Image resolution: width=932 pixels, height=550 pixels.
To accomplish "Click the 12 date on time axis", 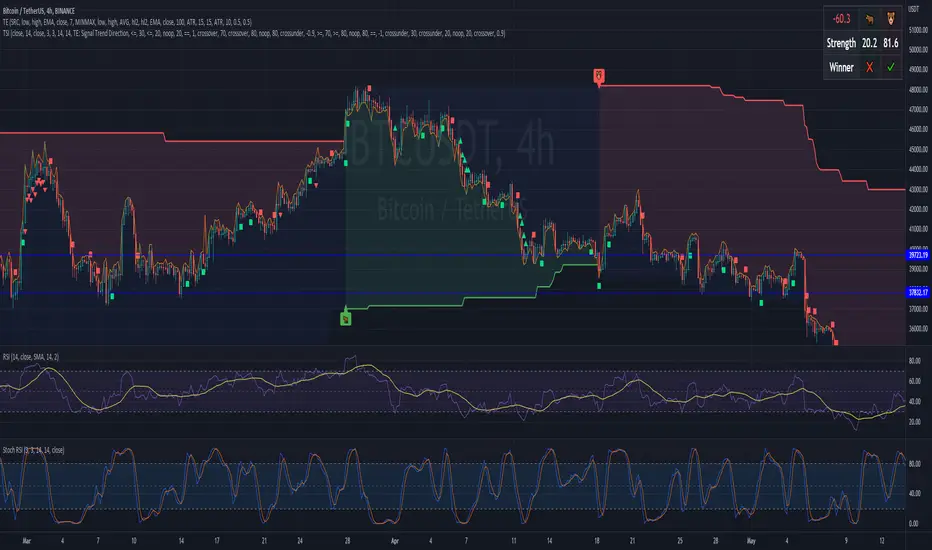I will (881, 541).
